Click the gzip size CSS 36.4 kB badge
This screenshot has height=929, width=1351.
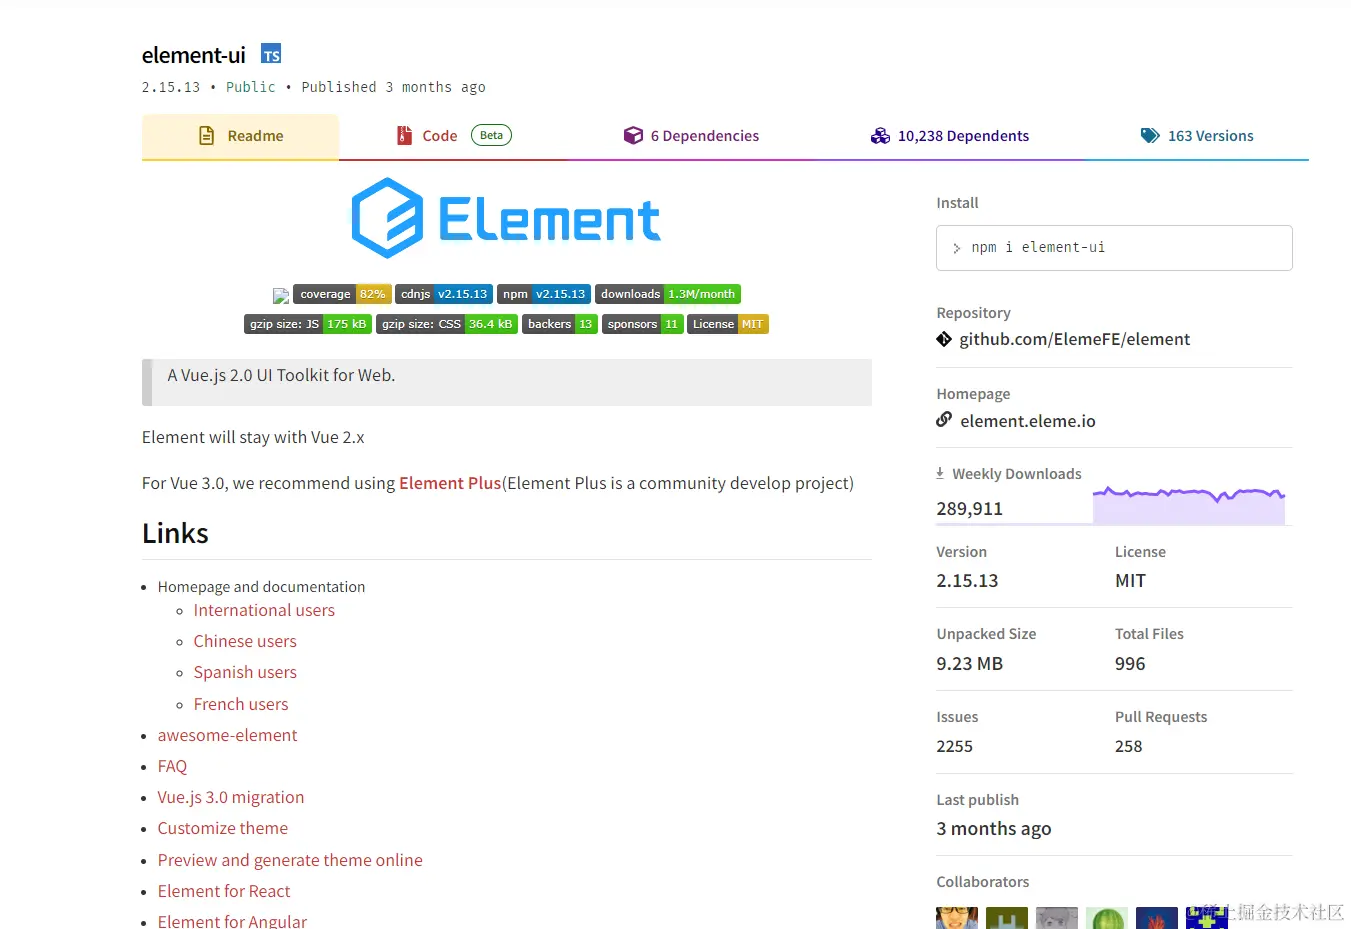click(x=447, y=324)
